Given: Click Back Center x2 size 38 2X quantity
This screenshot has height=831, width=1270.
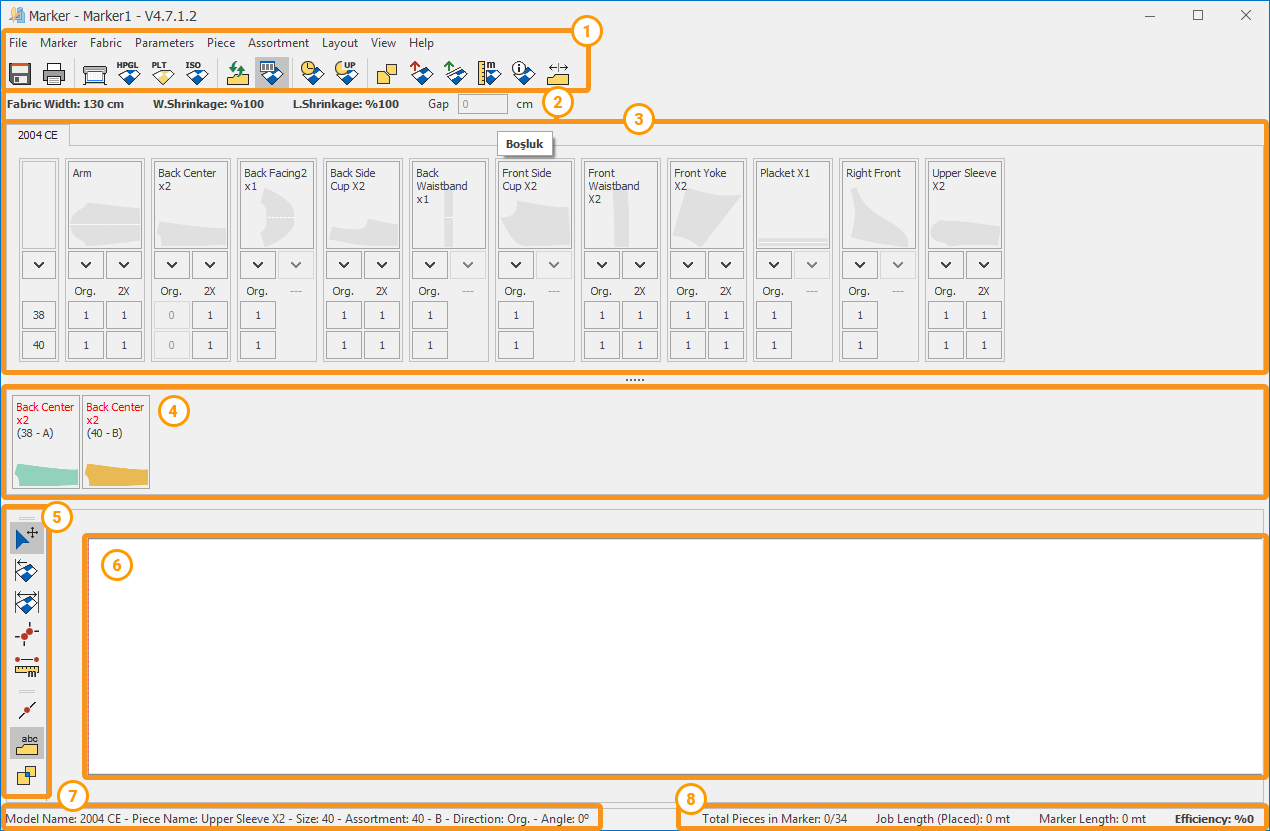Looking at the screenshot, I should pos(210,315).
